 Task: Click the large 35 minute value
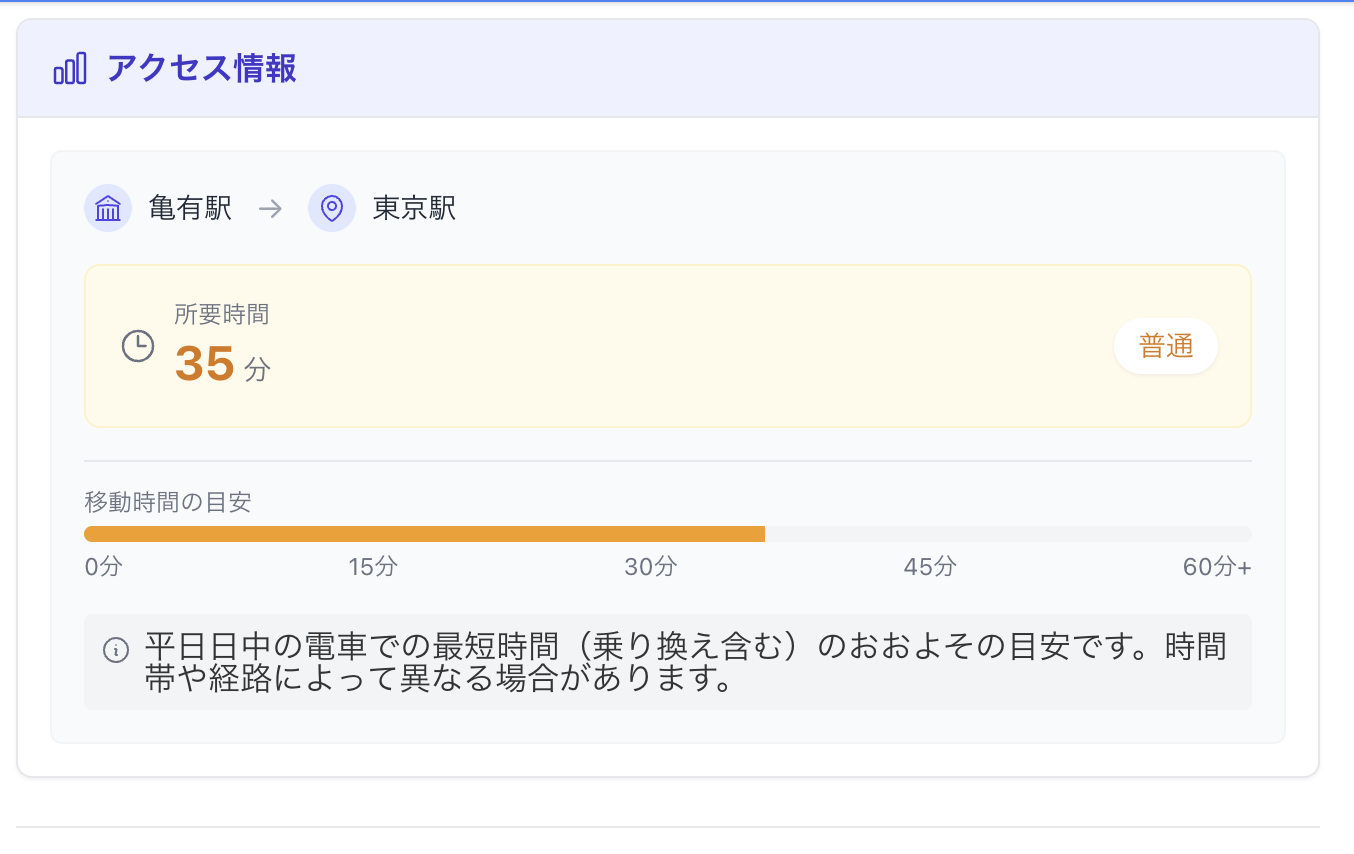[205, 364]
